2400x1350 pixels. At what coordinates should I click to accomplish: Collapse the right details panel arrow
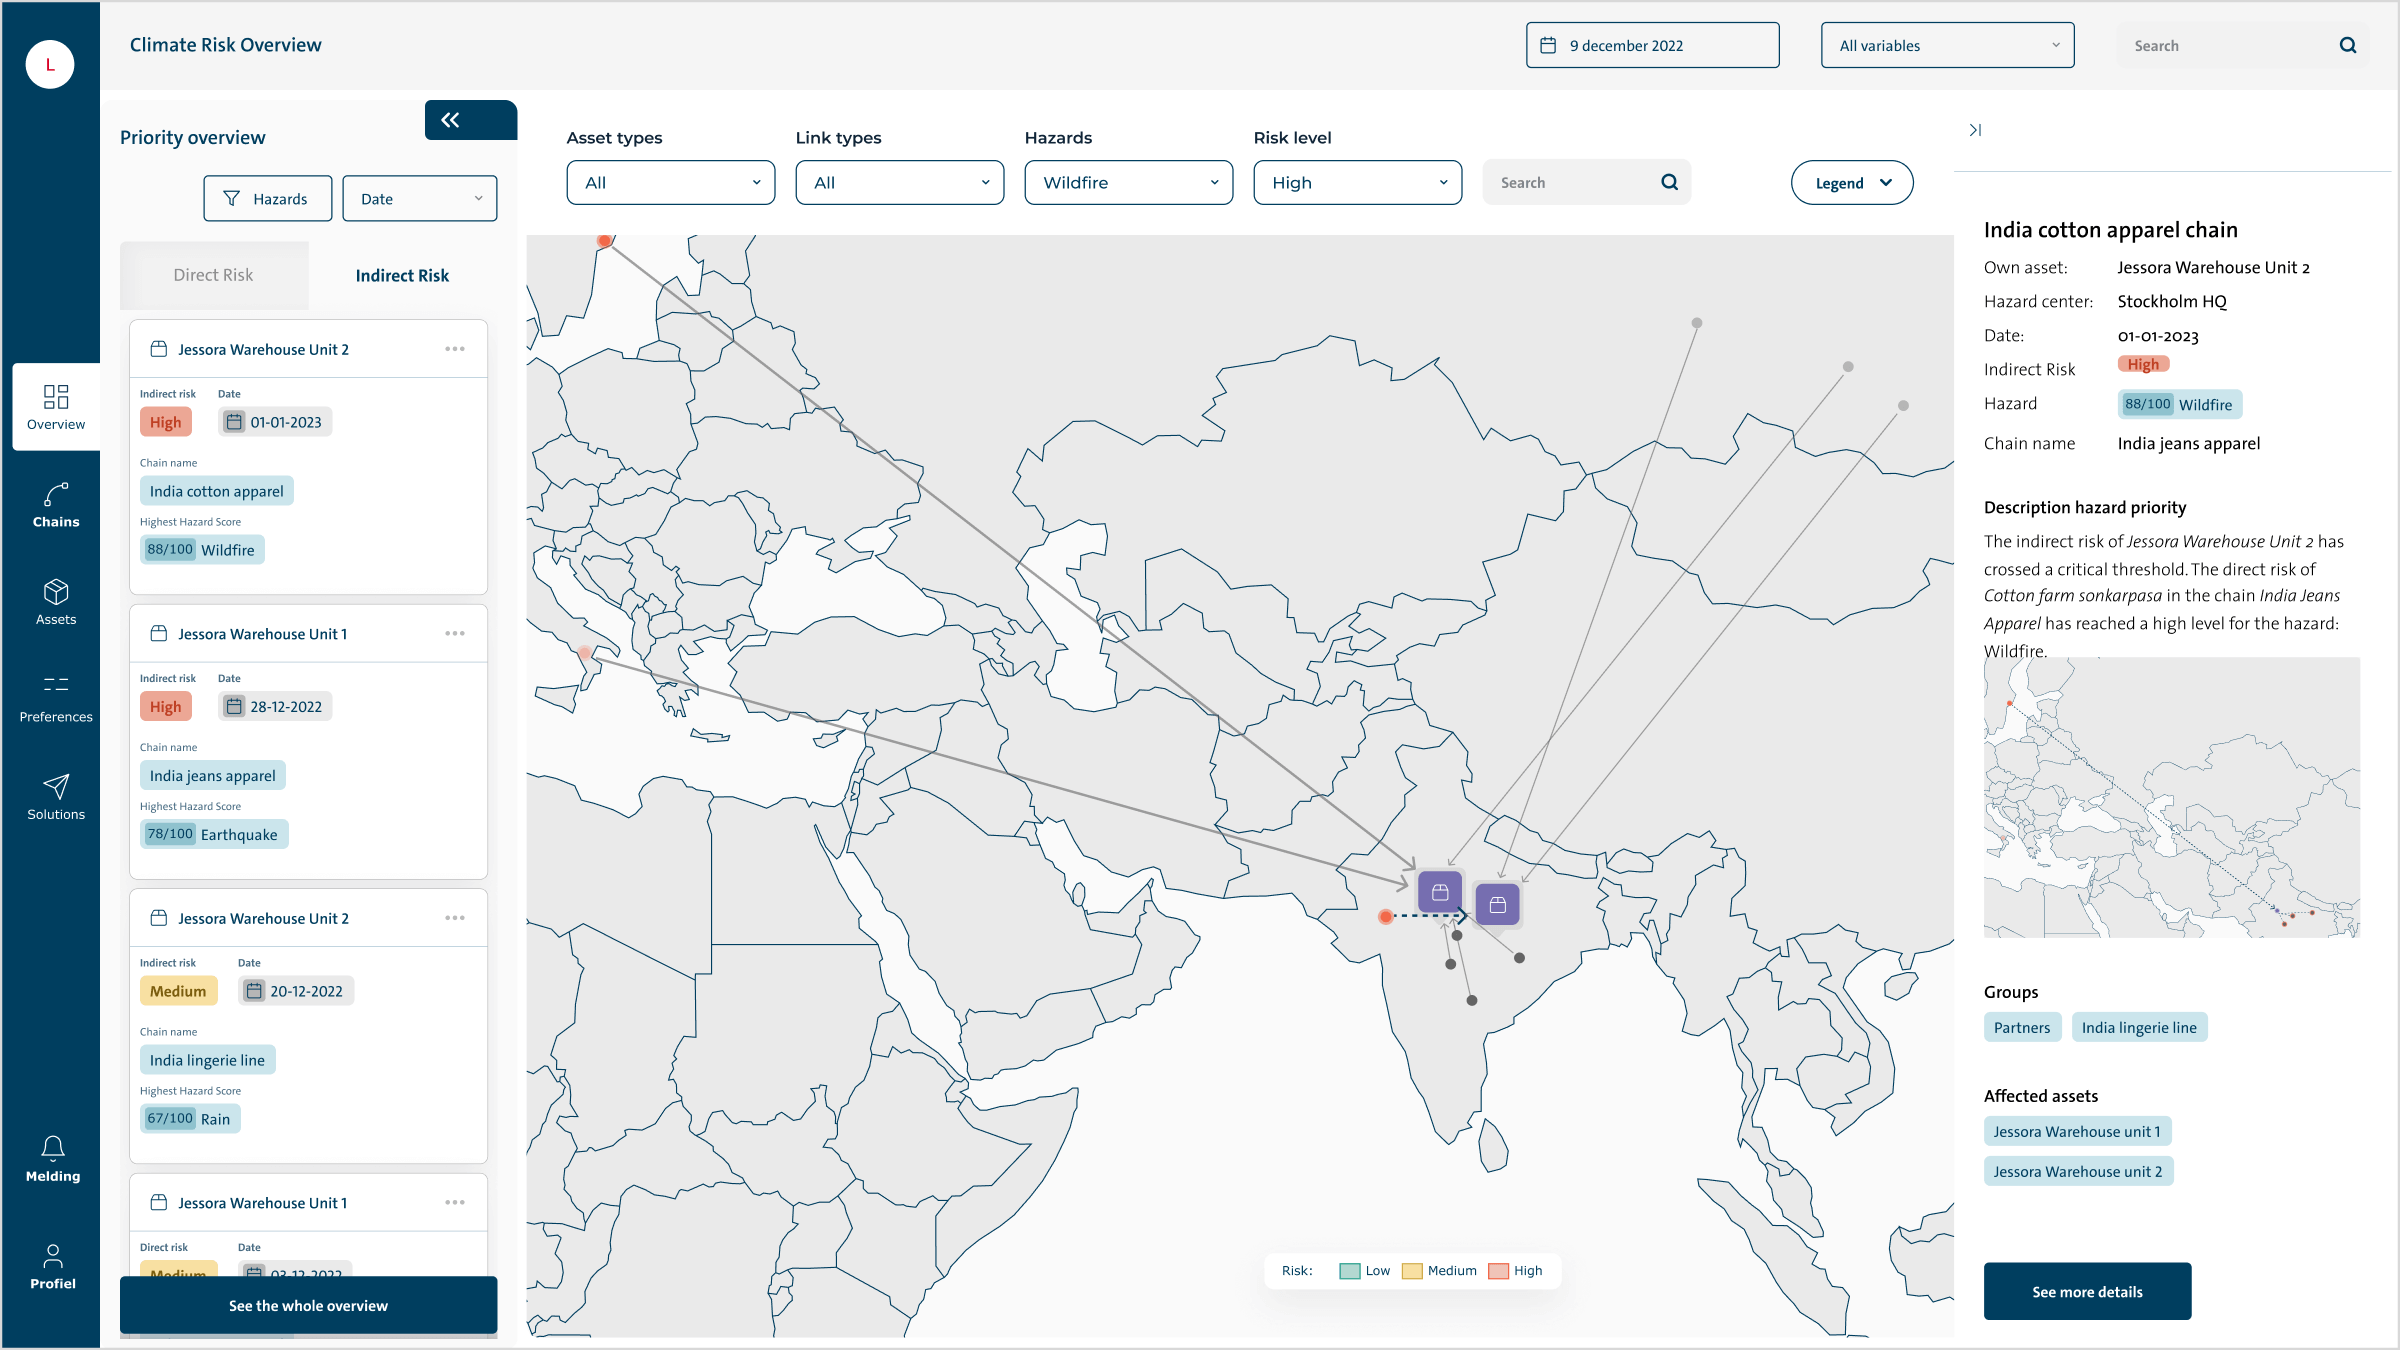1975,130
